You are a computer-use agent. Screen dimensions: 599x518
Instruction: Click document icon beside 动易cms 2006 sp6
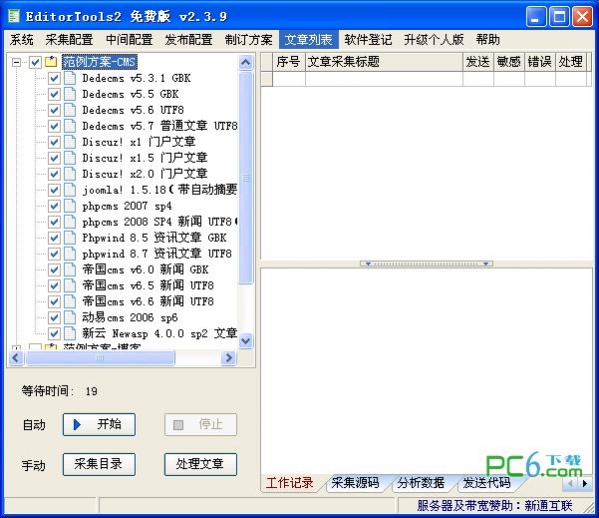pos(70,317)
